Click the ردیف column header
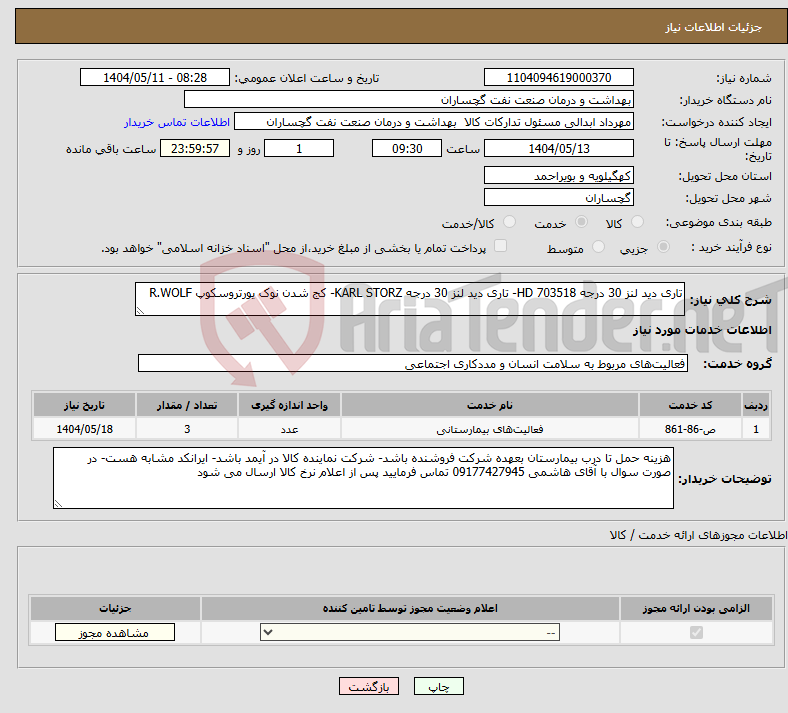 756,405
